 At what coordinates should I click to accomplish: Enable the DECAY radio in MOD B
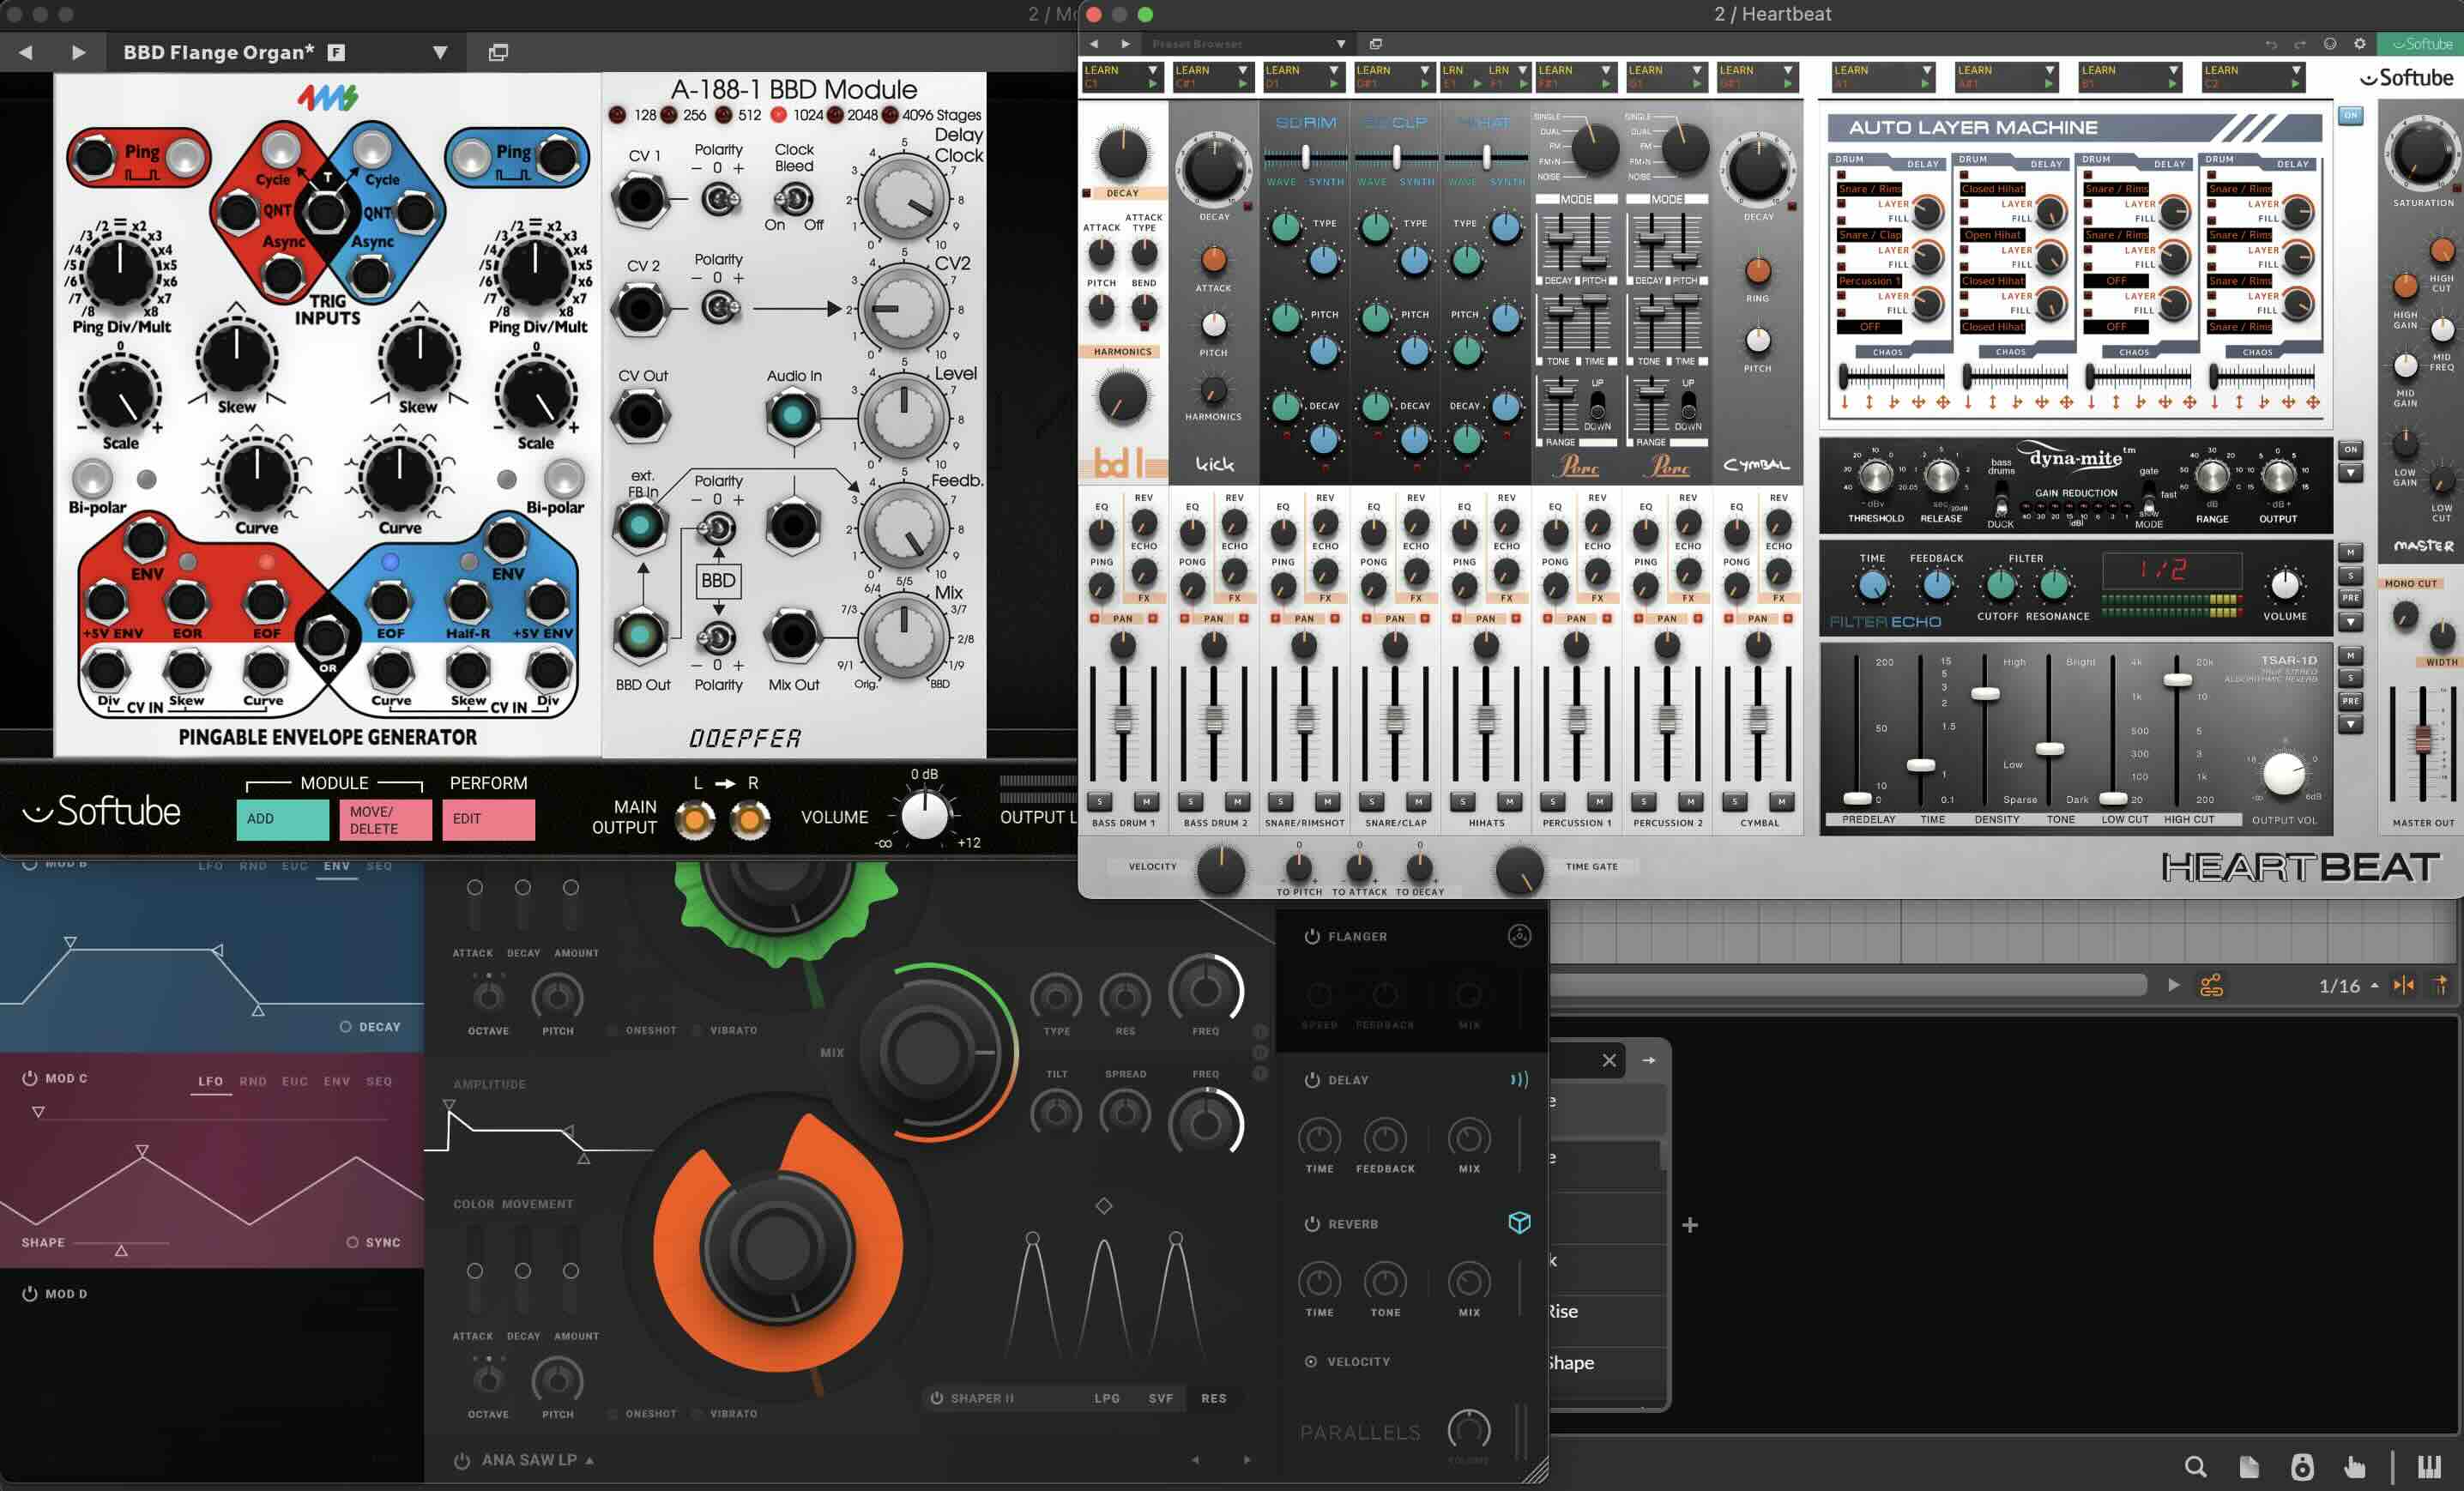click(345, 1027)
